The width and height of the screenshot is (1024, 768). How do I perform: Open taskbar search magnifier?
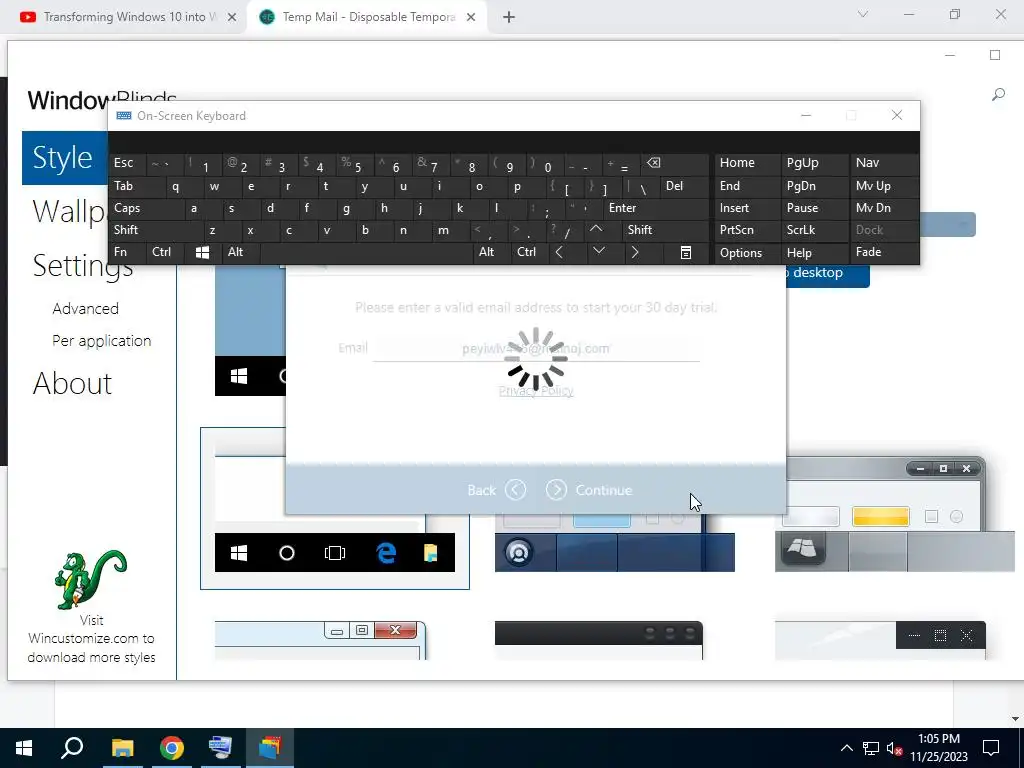pyautogui.click(x=72, y=748)
